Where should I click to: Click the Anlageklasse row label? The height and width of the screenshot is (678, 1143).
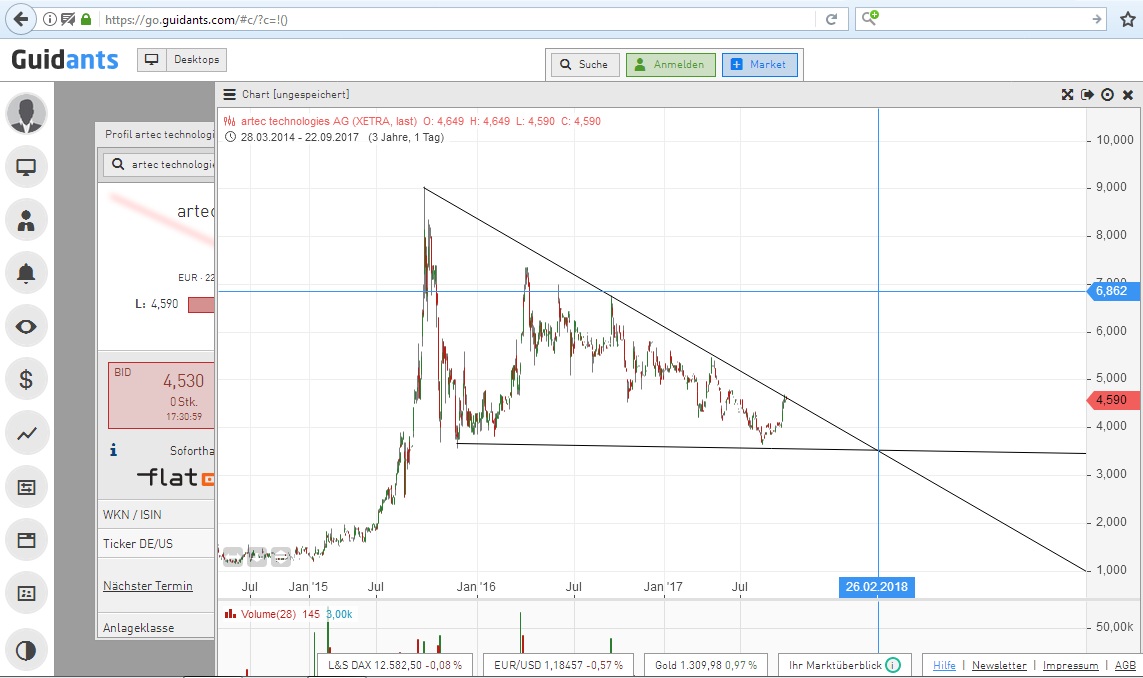[x=139, y=628]
